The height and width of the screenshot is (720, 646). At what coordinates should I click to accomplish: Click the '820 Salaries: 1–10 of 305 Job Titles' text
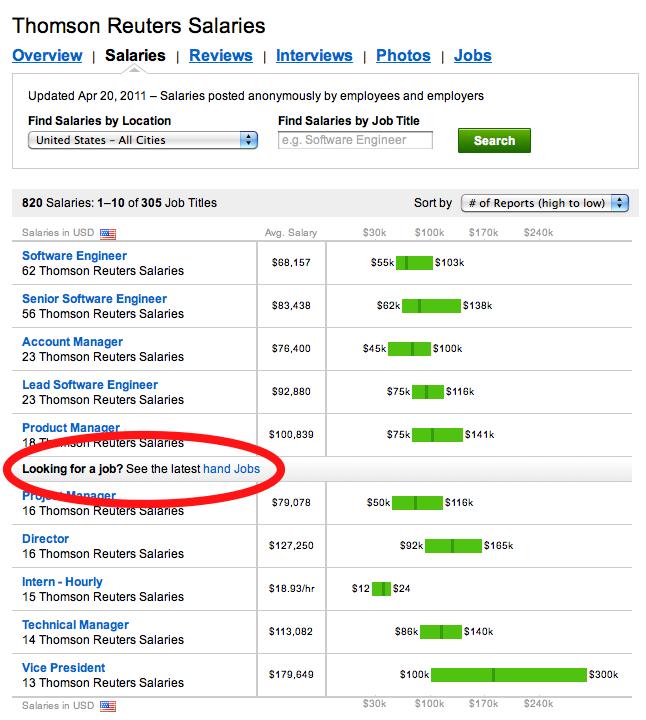pos(119,203)
